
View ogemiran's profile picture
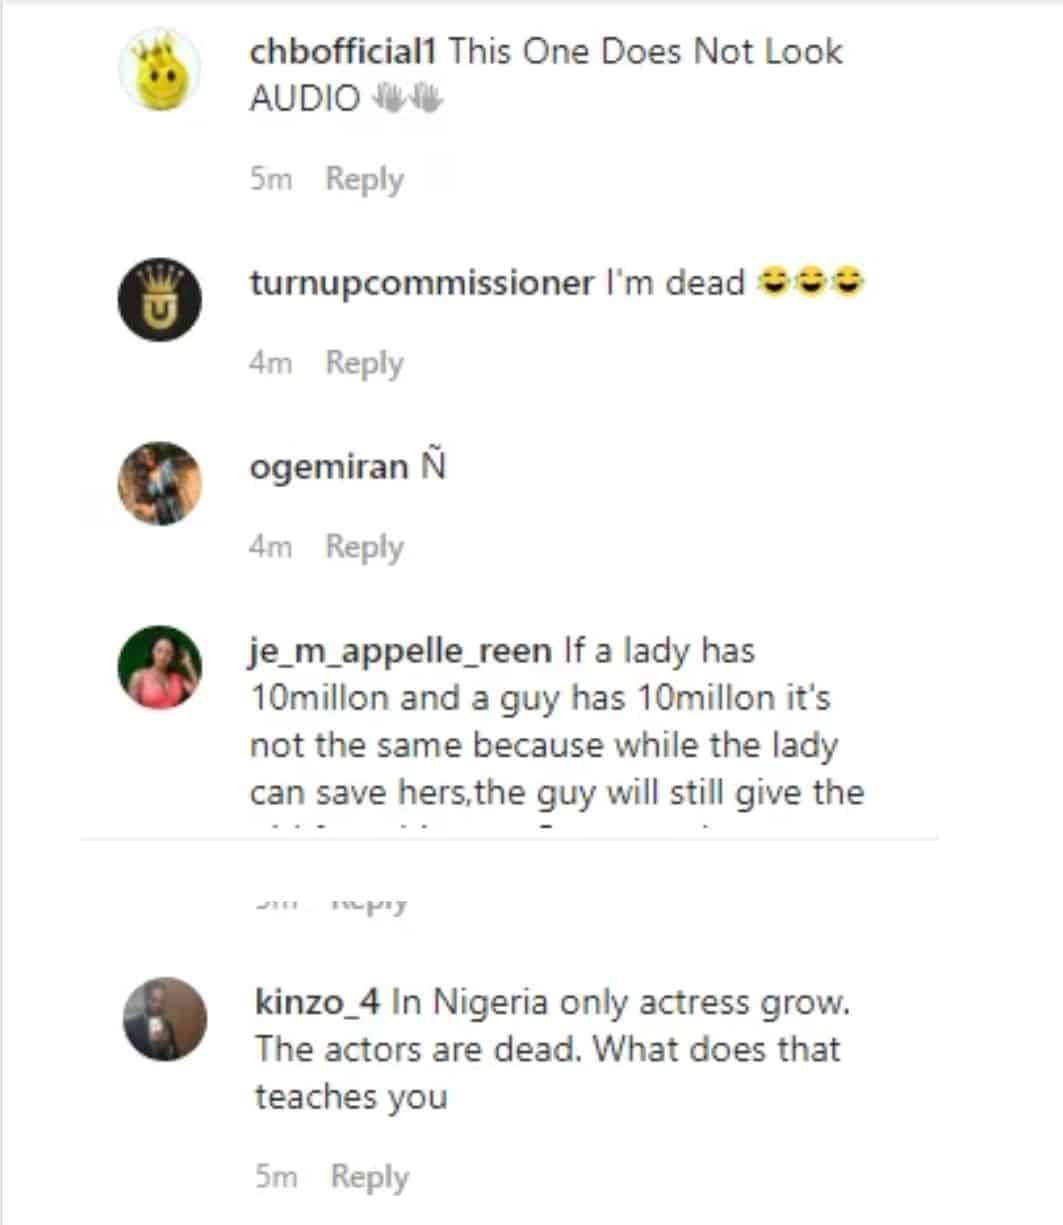[160, 484]
